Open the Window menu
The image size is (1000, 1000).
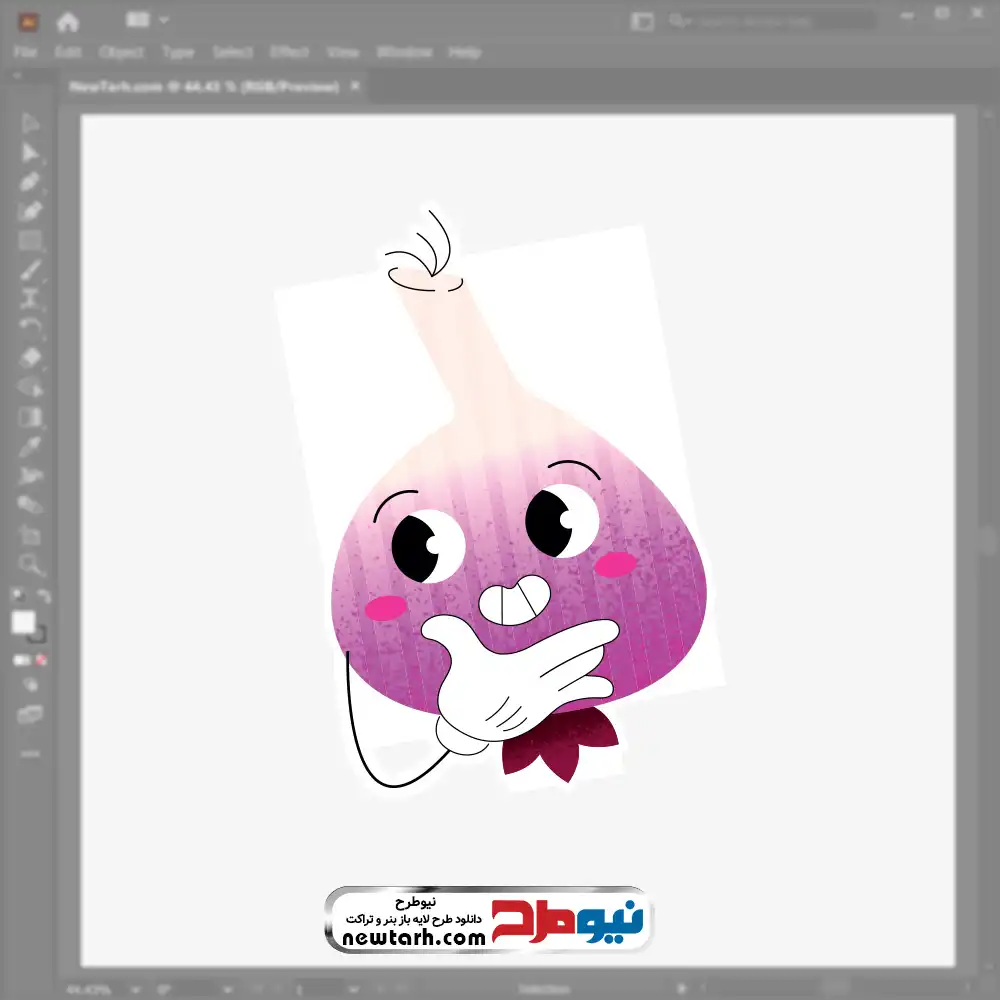404,52
